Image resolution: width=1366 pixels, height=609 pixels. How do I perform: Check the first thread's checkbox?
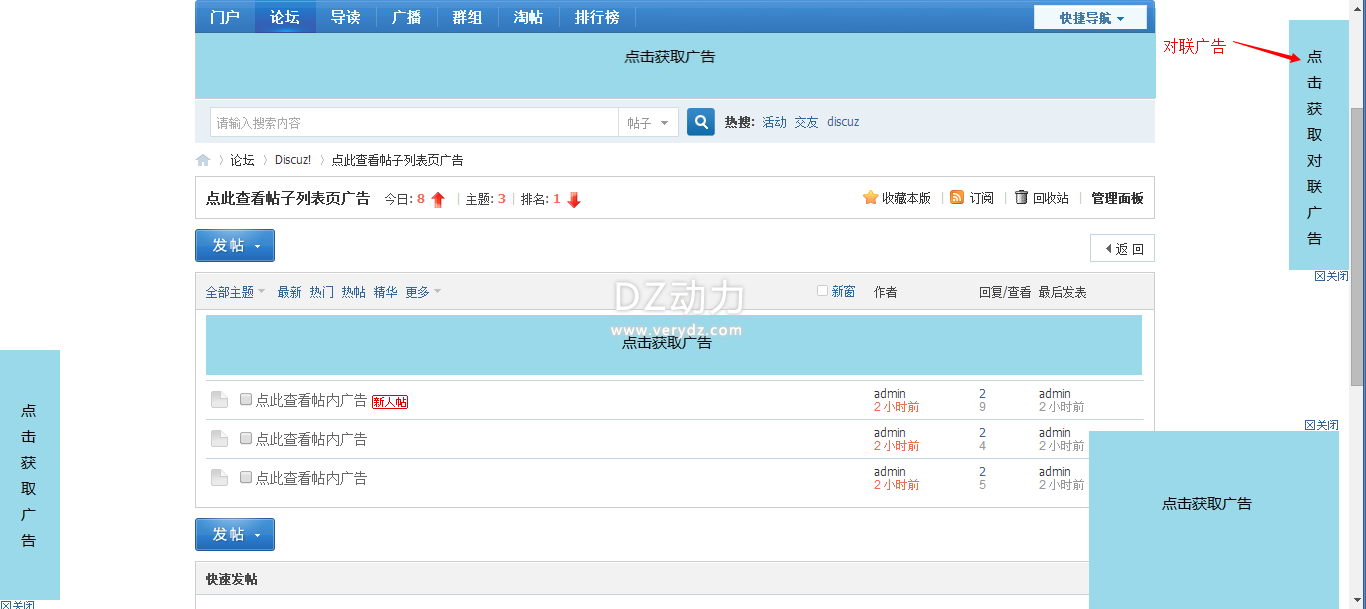[246, 399]
